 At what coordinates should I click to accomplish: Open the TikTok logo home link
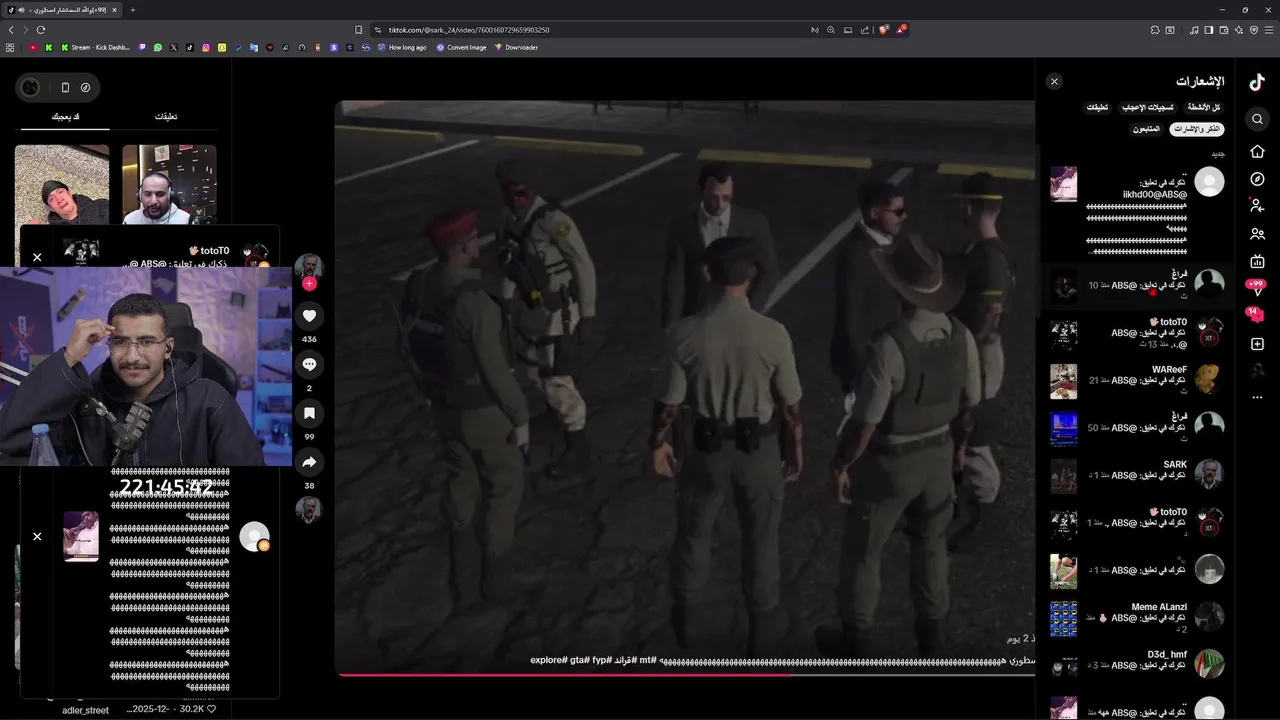coord(1257,83)
